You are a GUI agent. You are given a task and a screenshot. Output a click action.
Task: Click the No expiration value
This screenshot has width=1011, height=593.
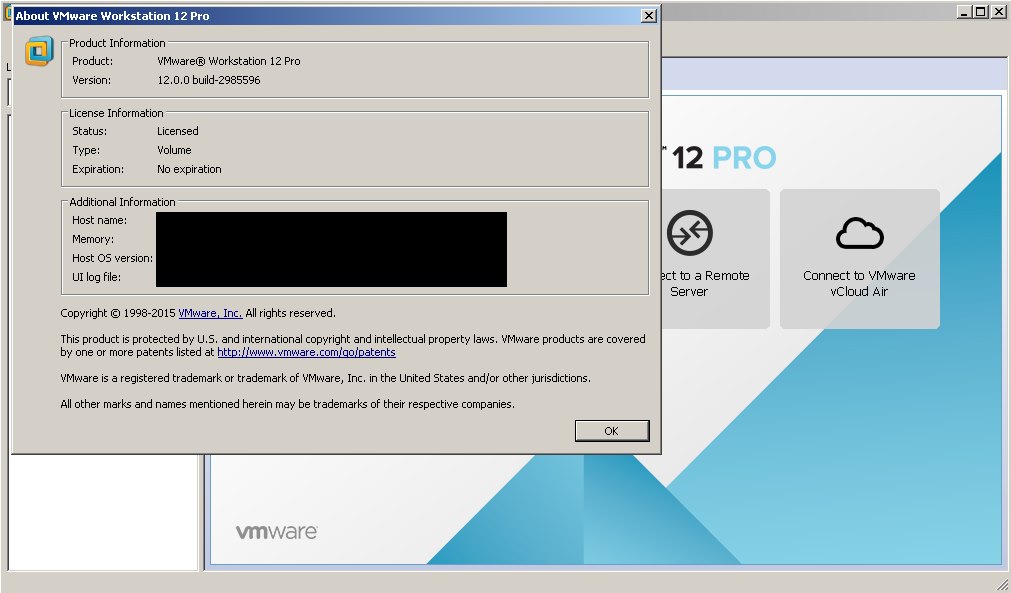(190, 169)
